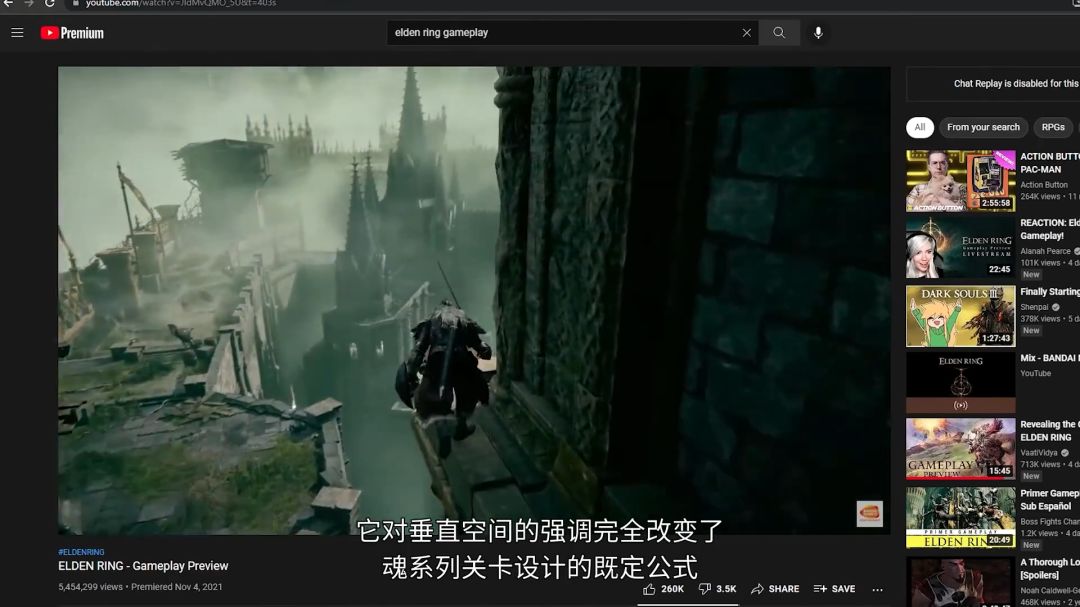Select the 'RPGs' filter chip

click(1052, 127)
